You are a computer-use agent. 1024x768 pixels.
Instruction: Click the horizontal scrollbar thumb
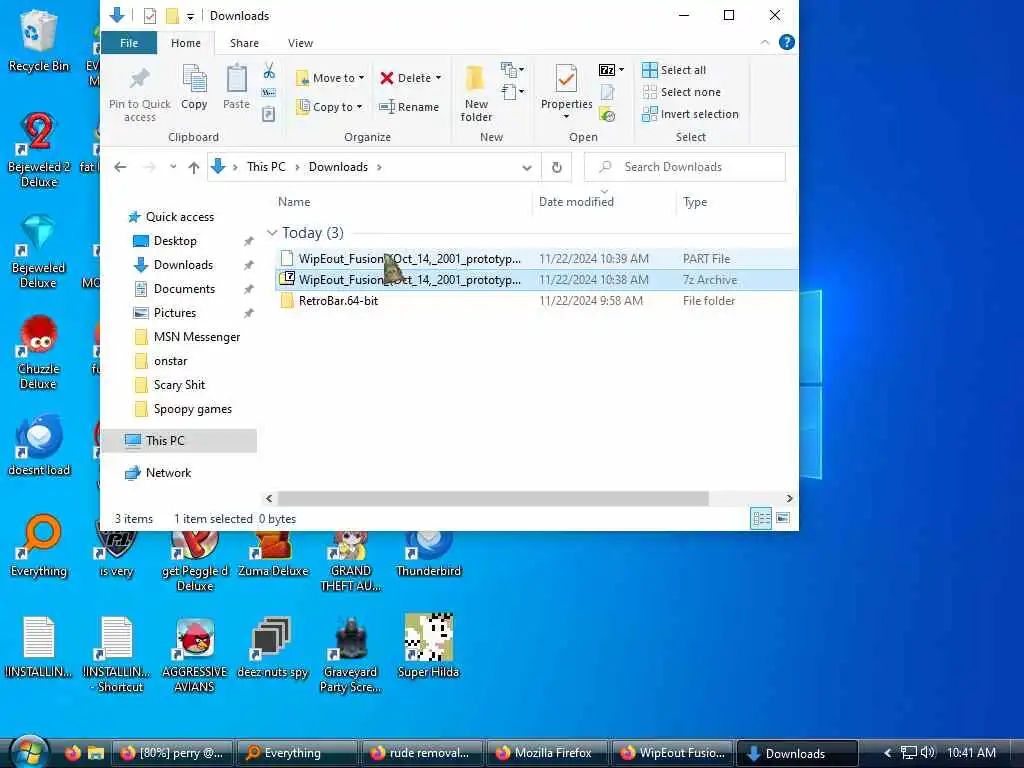[x=493, y=498]
